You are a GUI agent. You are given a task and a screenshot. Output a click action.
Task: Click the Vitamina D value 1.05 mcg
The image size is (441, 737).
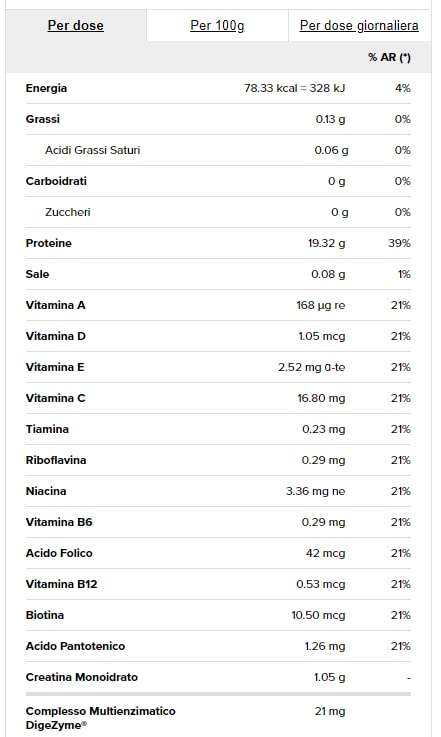tap(322, 336)
